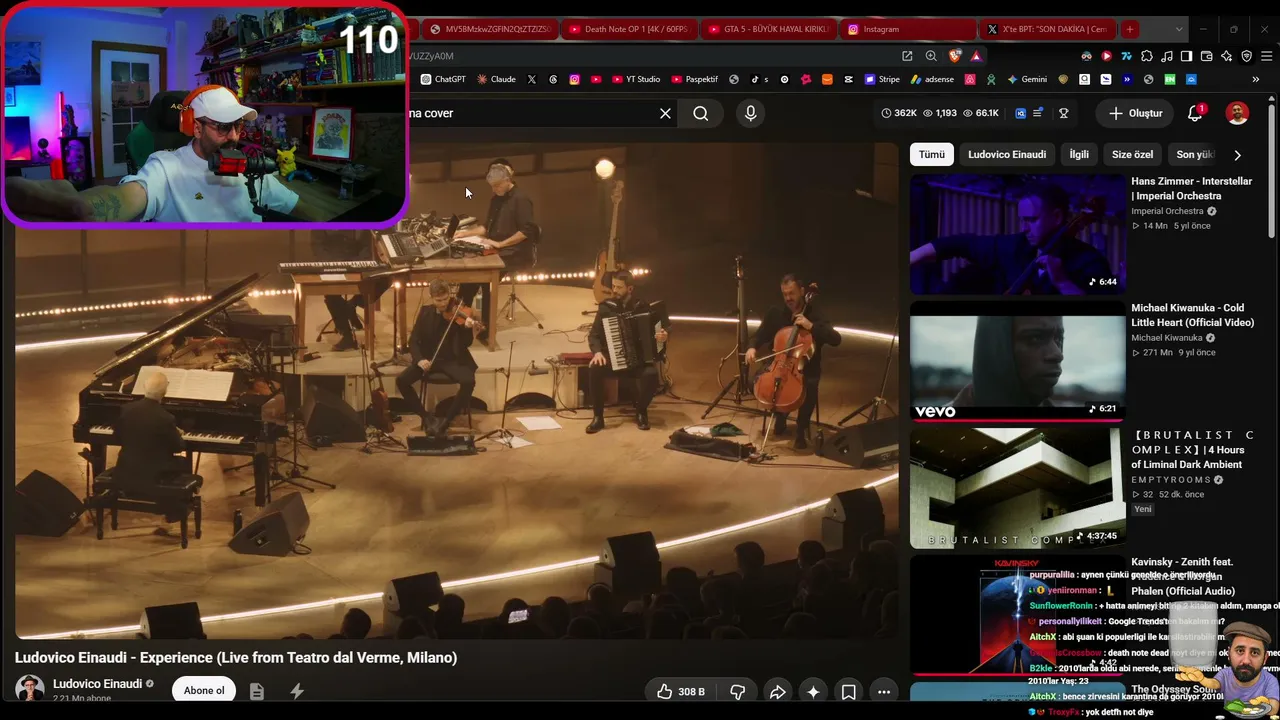1280x720 pixels.
Task: Open a new browser tab
Action: pyautogui.click(x=1129, y=29)
